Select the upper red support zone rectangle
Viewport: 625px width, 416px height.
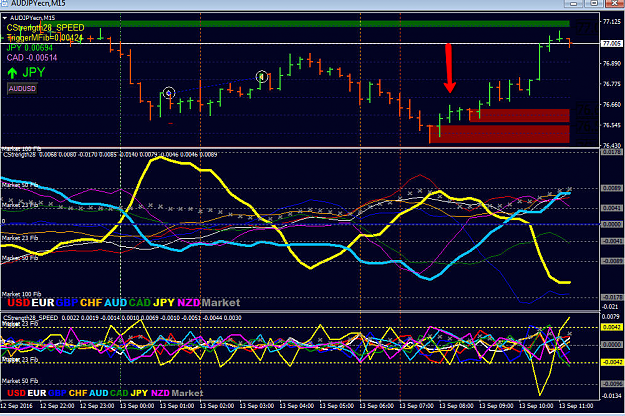coord(519,115)
